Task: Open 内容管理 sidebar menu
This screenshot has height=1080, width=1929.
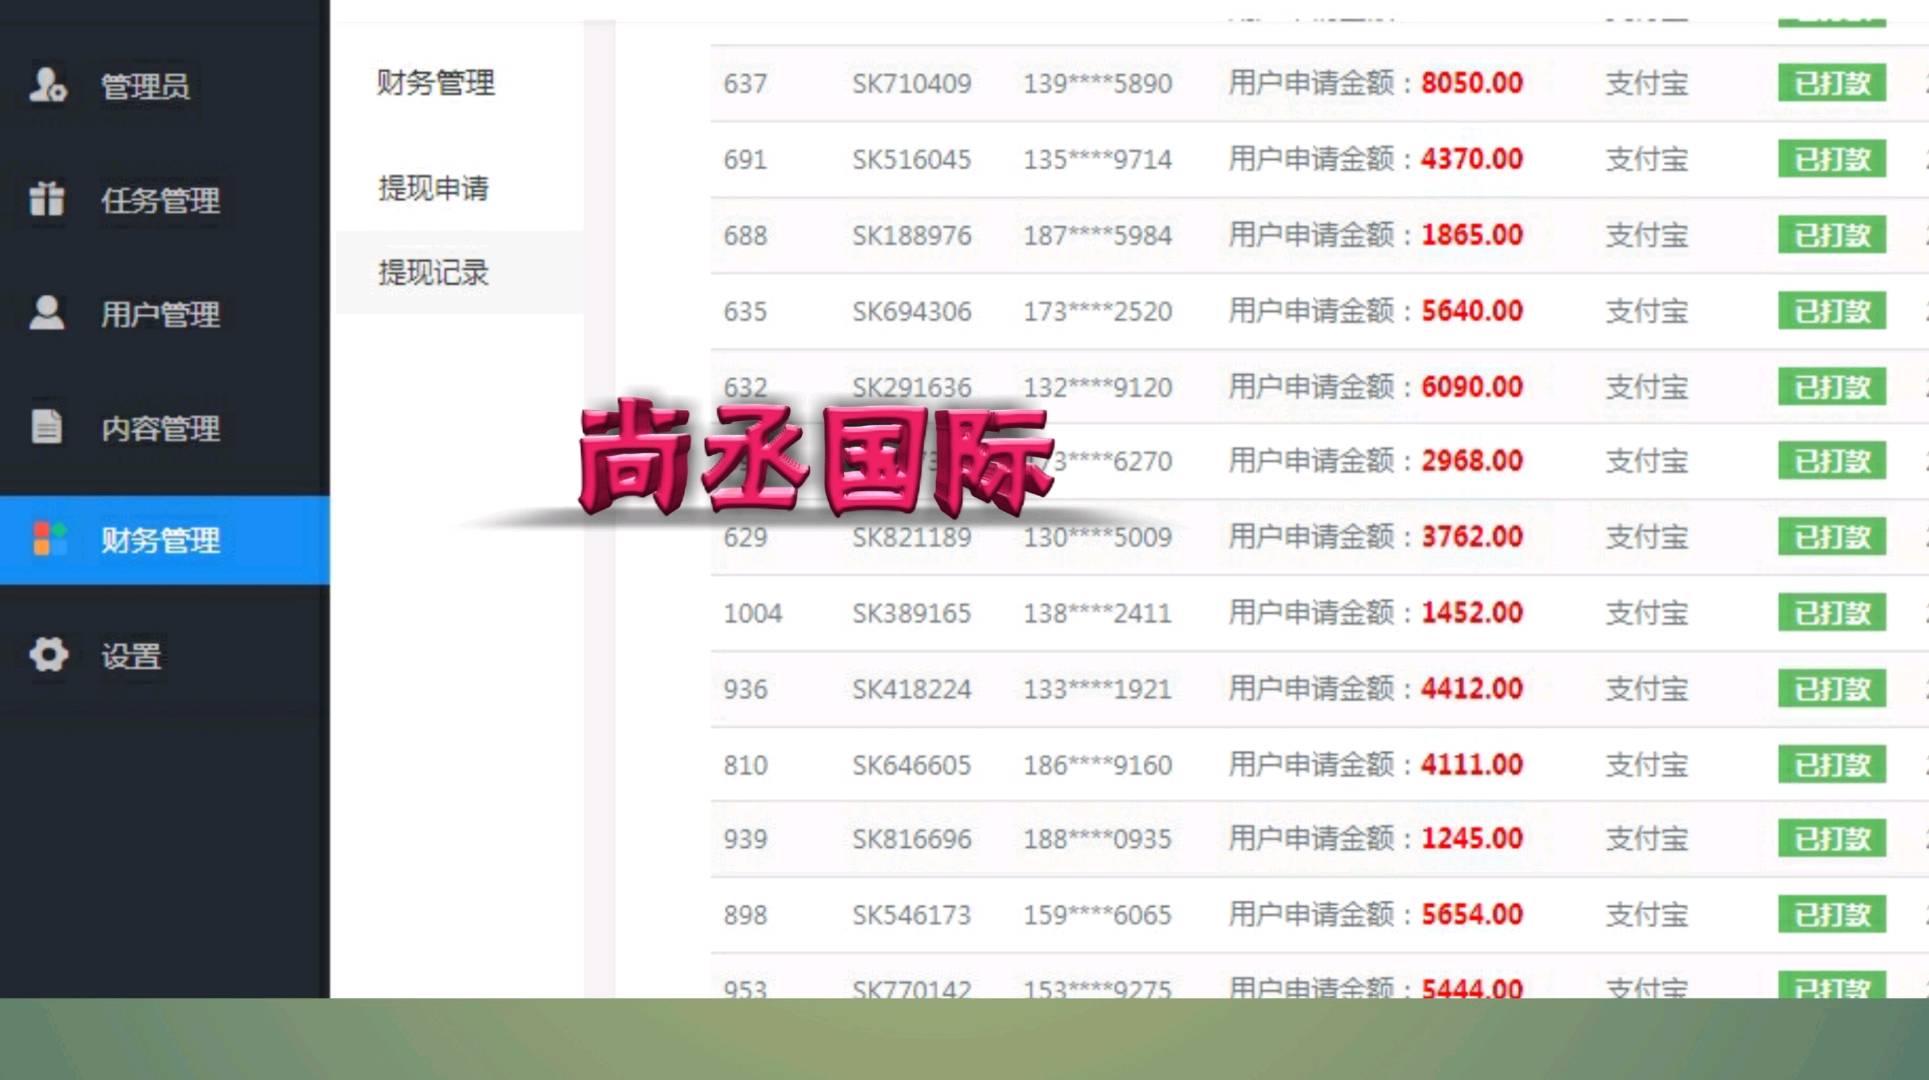Action: coord(160,429)
